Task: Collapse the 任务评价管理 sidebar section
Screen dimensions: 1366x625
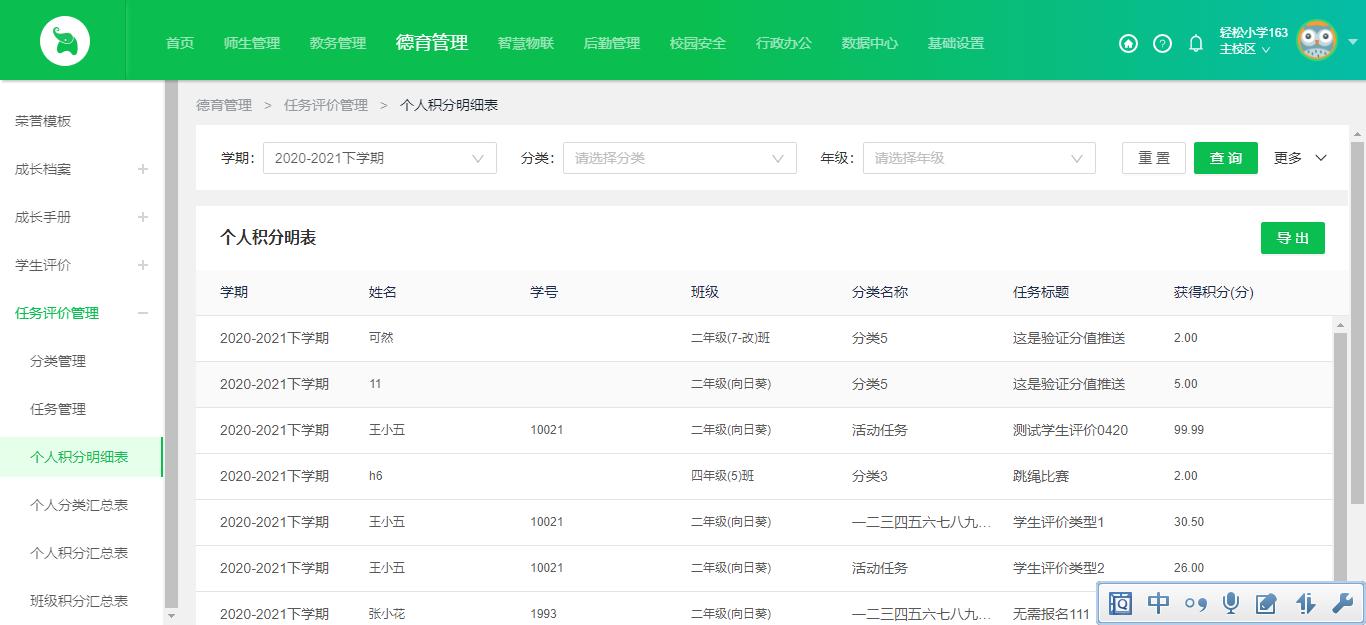Action: [142, 313]
